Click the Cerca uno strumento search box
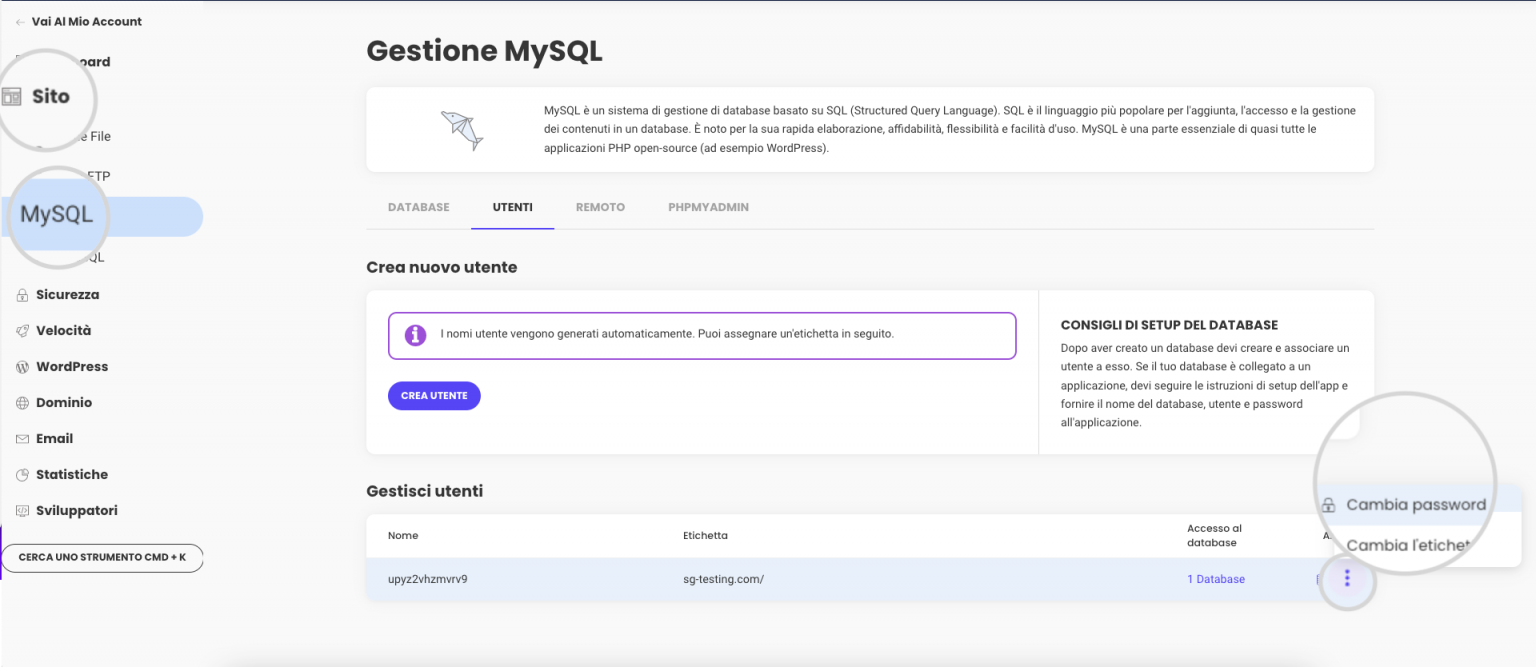 click(x=102, y=557)
